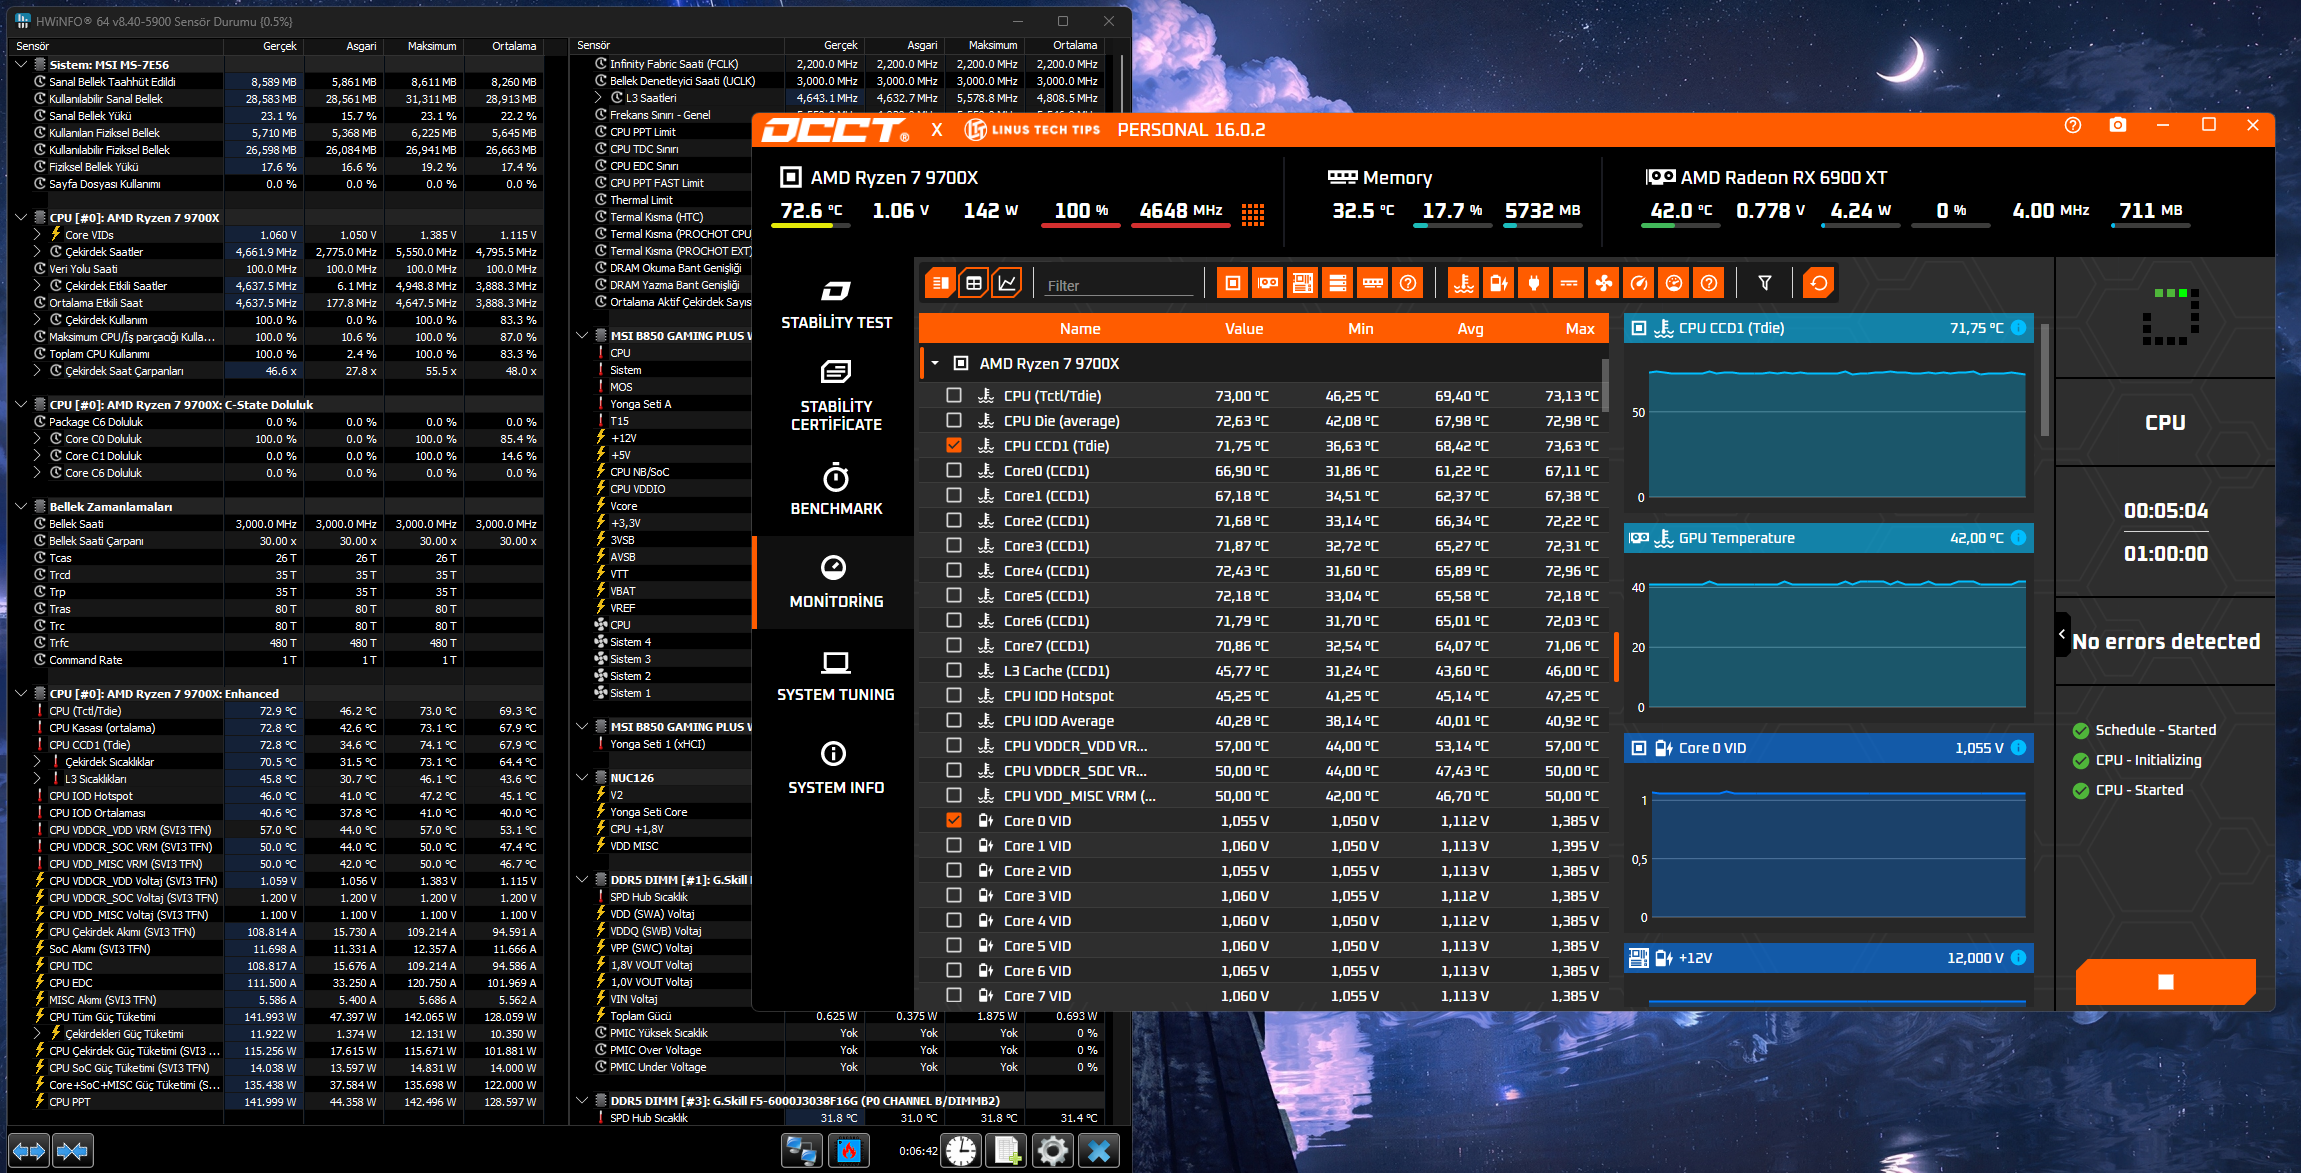Open the Stability Certificate tab in OCCT
This screenshot has height=1173, width=2301.
coord(836,395)
